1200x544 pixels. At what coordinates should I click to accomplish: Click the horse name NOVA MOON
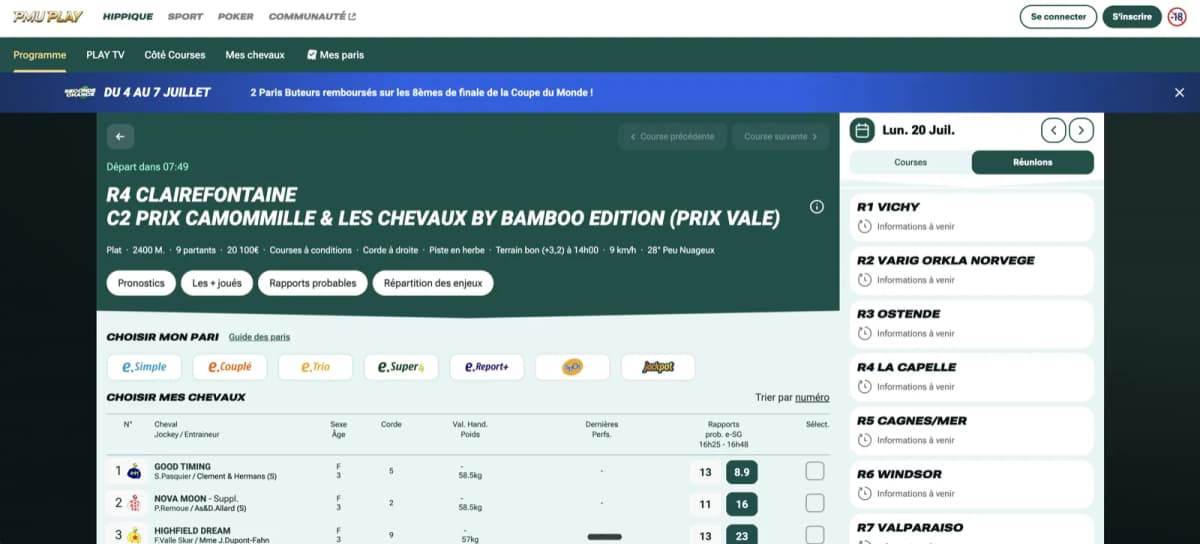point(181,498)
